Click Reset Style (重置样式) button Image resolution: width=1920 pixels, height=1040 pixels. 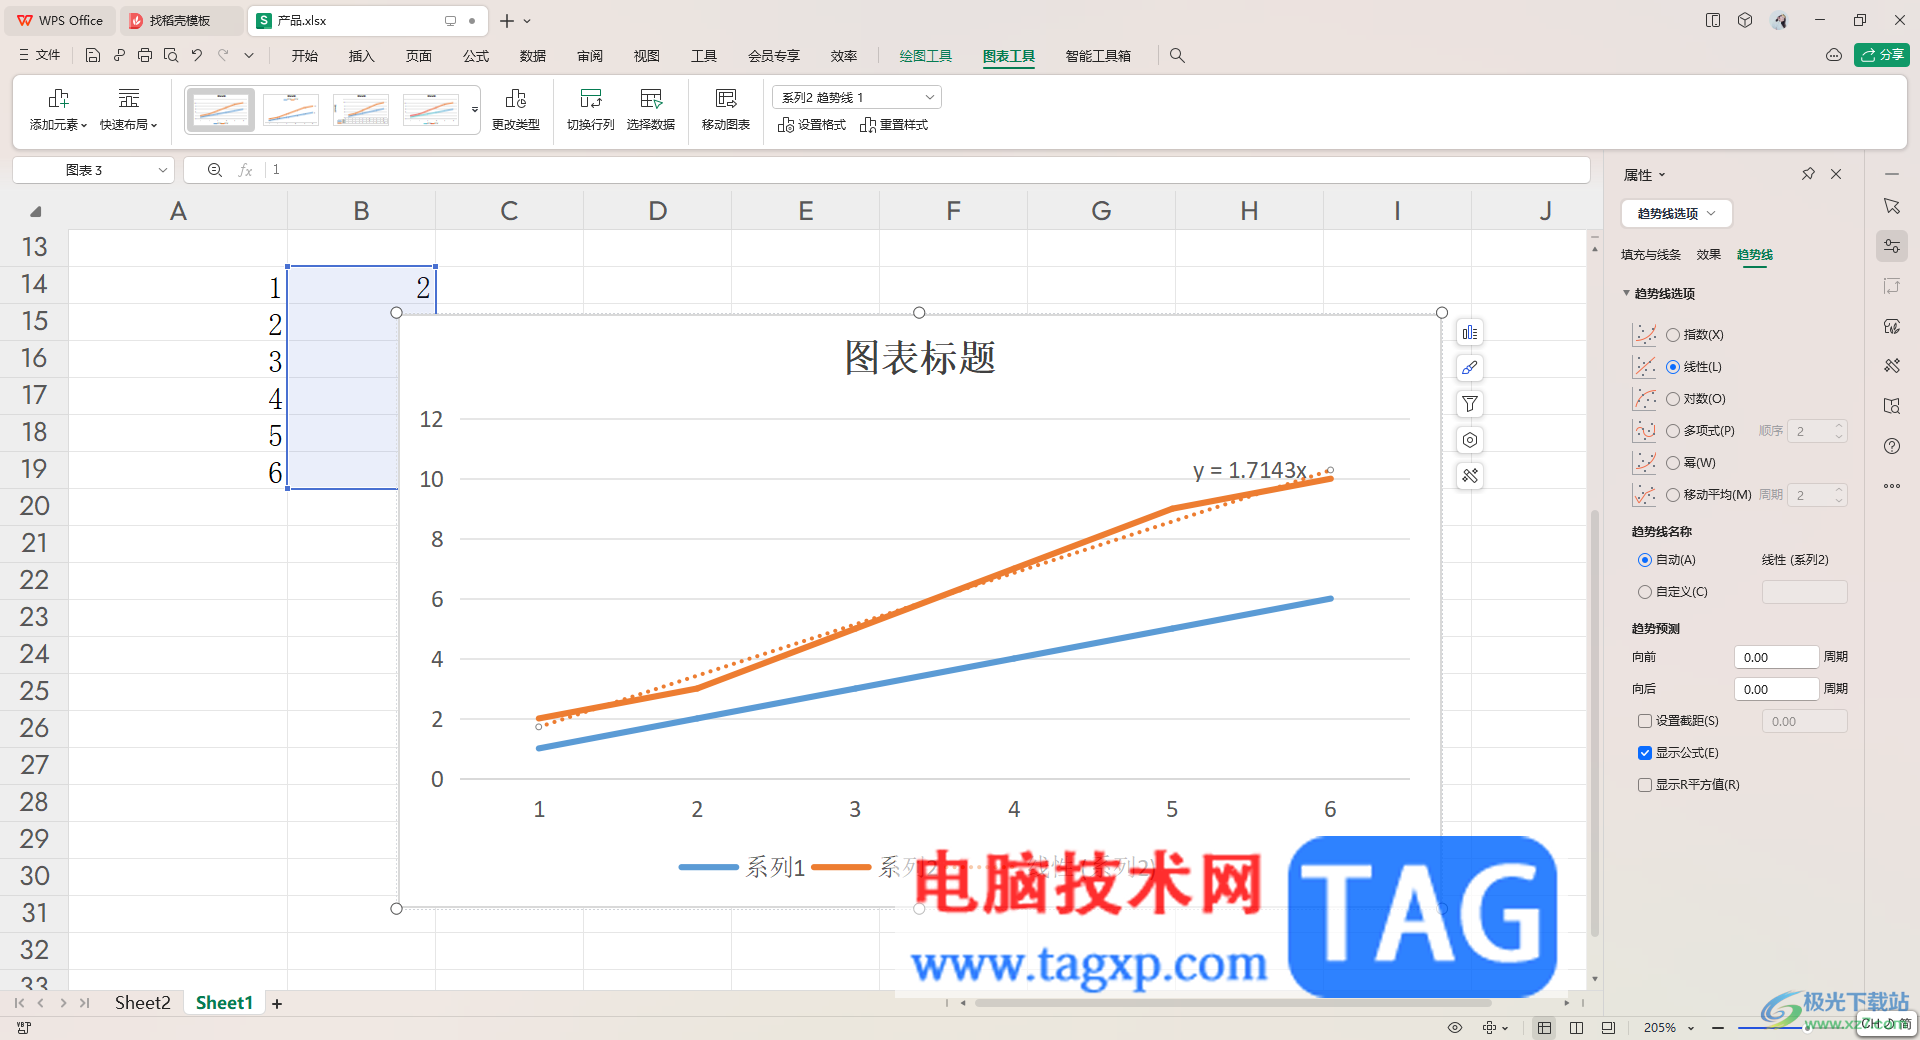click(894, 125)
